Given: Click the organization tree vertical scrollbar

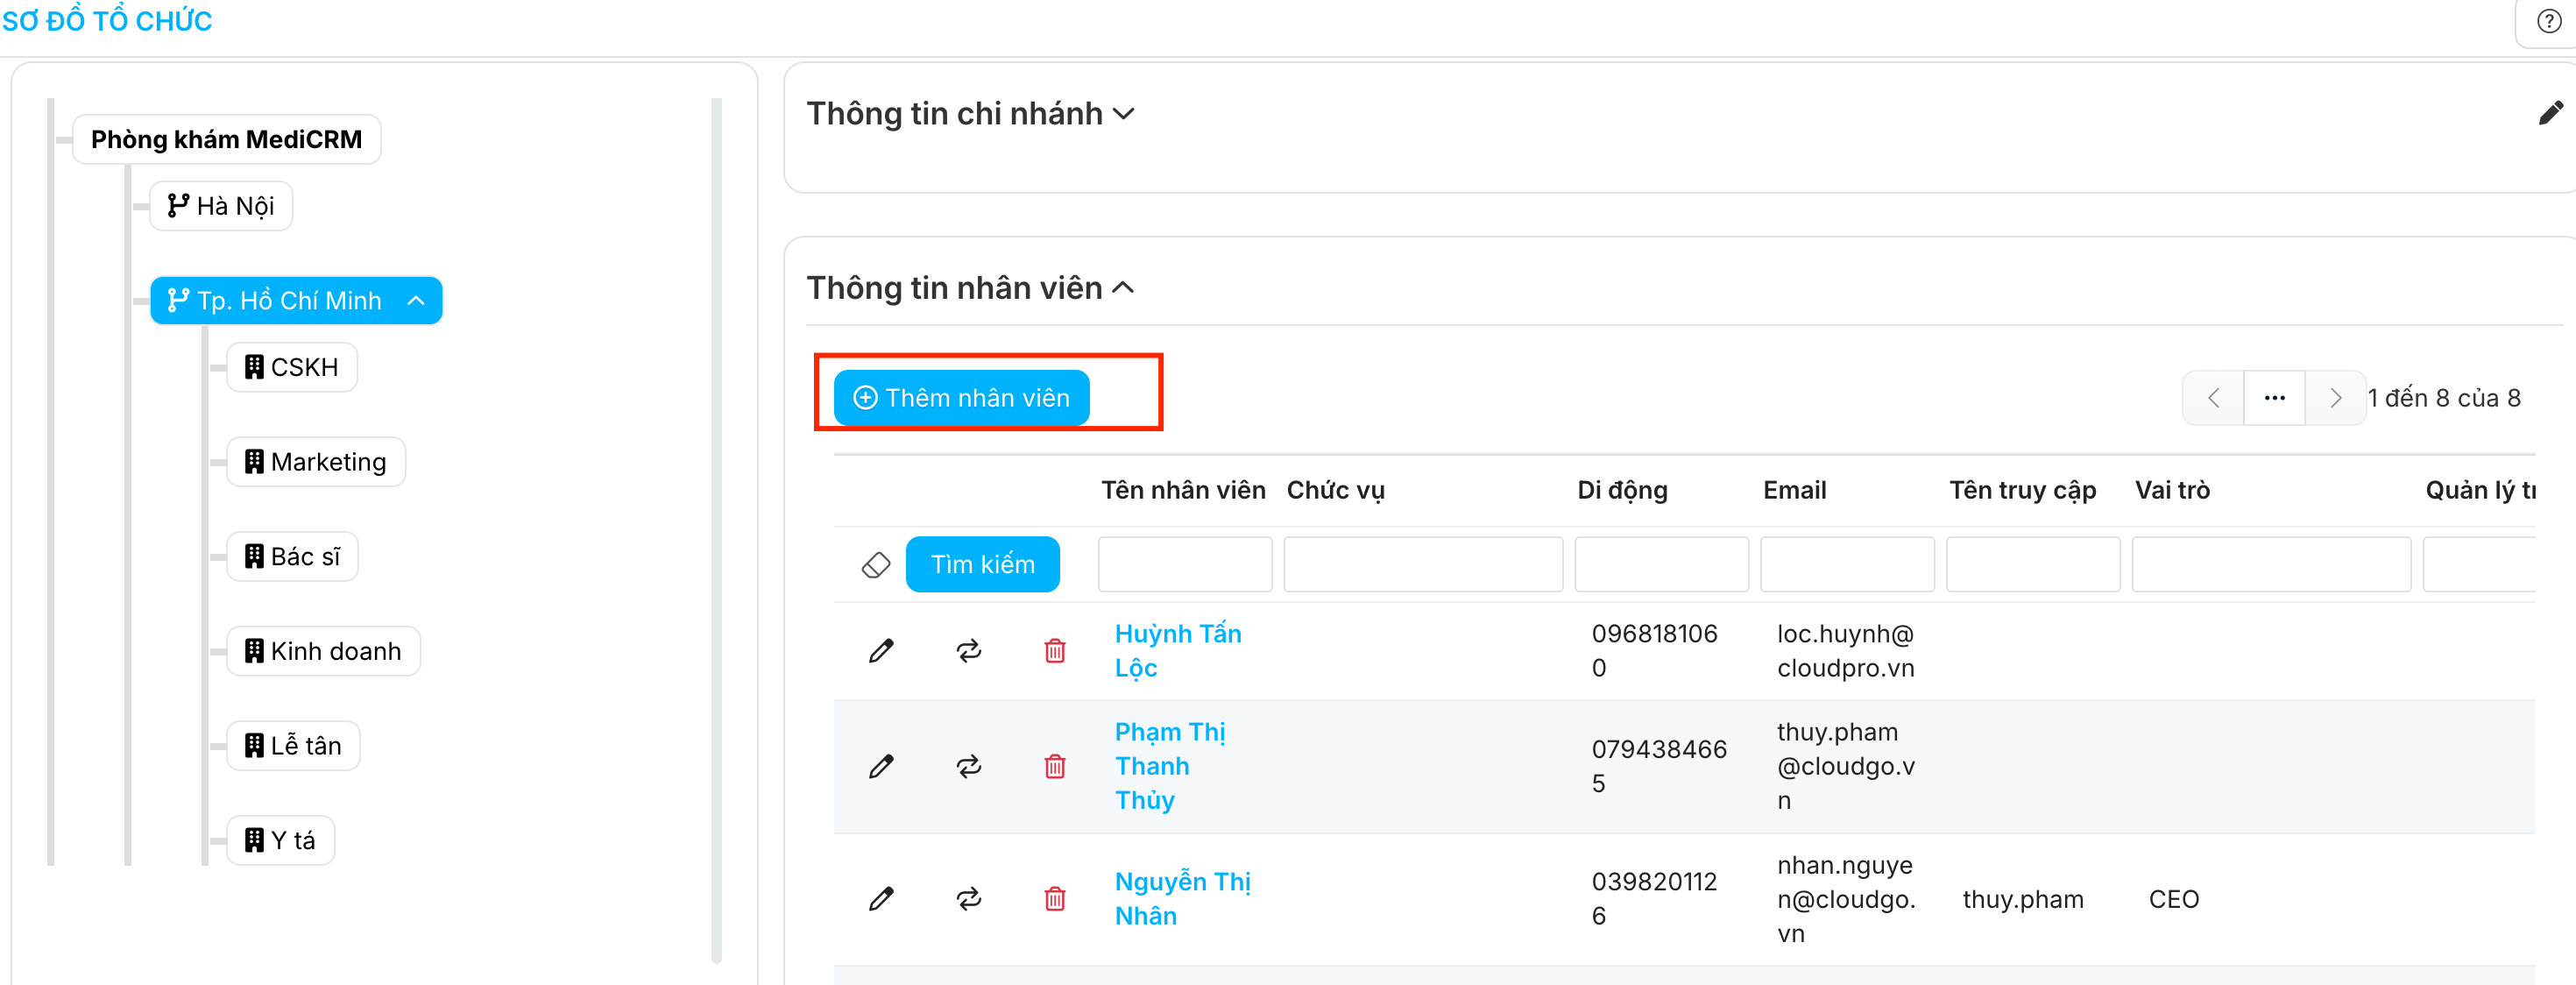Looking at the screenshot, I should point(716,530).
